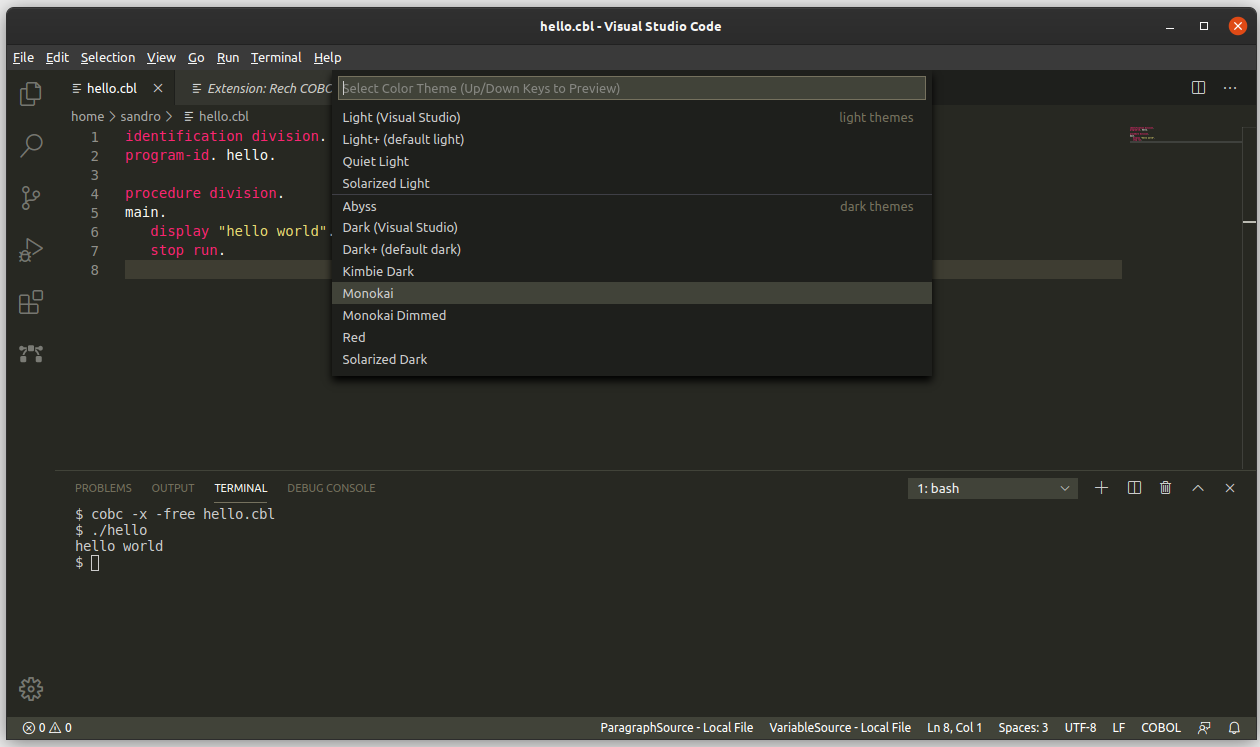The height and width of the screenshot is (747, 1260).
Task: Collapse the panel via the close X
Action: click(x=1229, y=488)
